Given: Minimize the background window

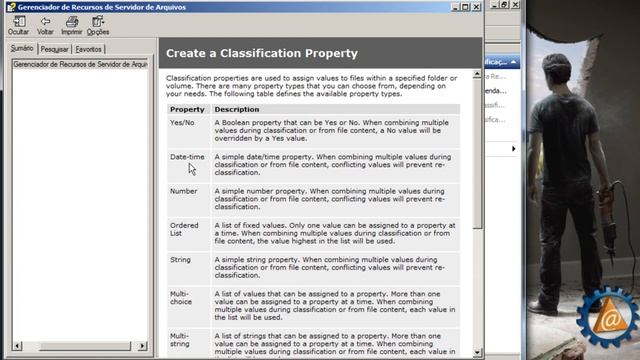Looking at the screenshot, I should (x=494, y=4).
